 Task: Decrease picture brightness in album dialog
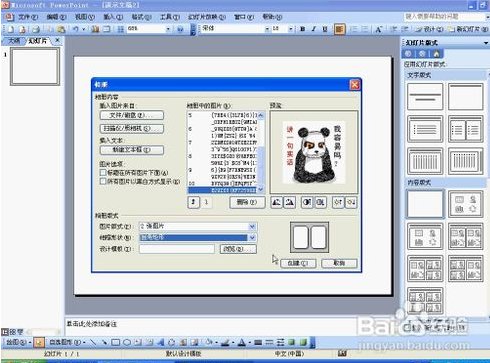(351, 202)
